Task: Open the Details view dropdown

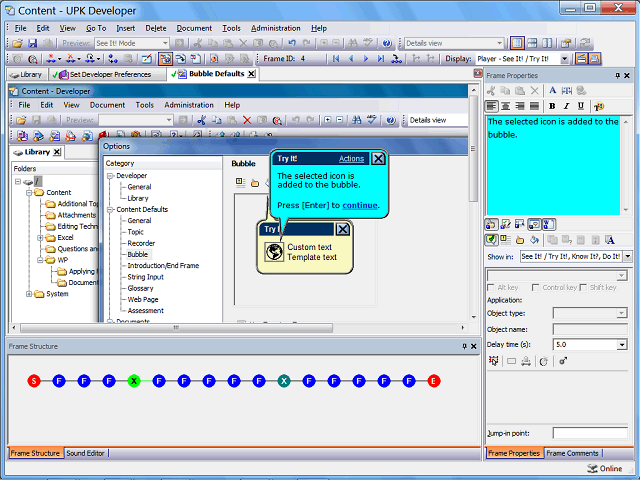Action: 500,43
